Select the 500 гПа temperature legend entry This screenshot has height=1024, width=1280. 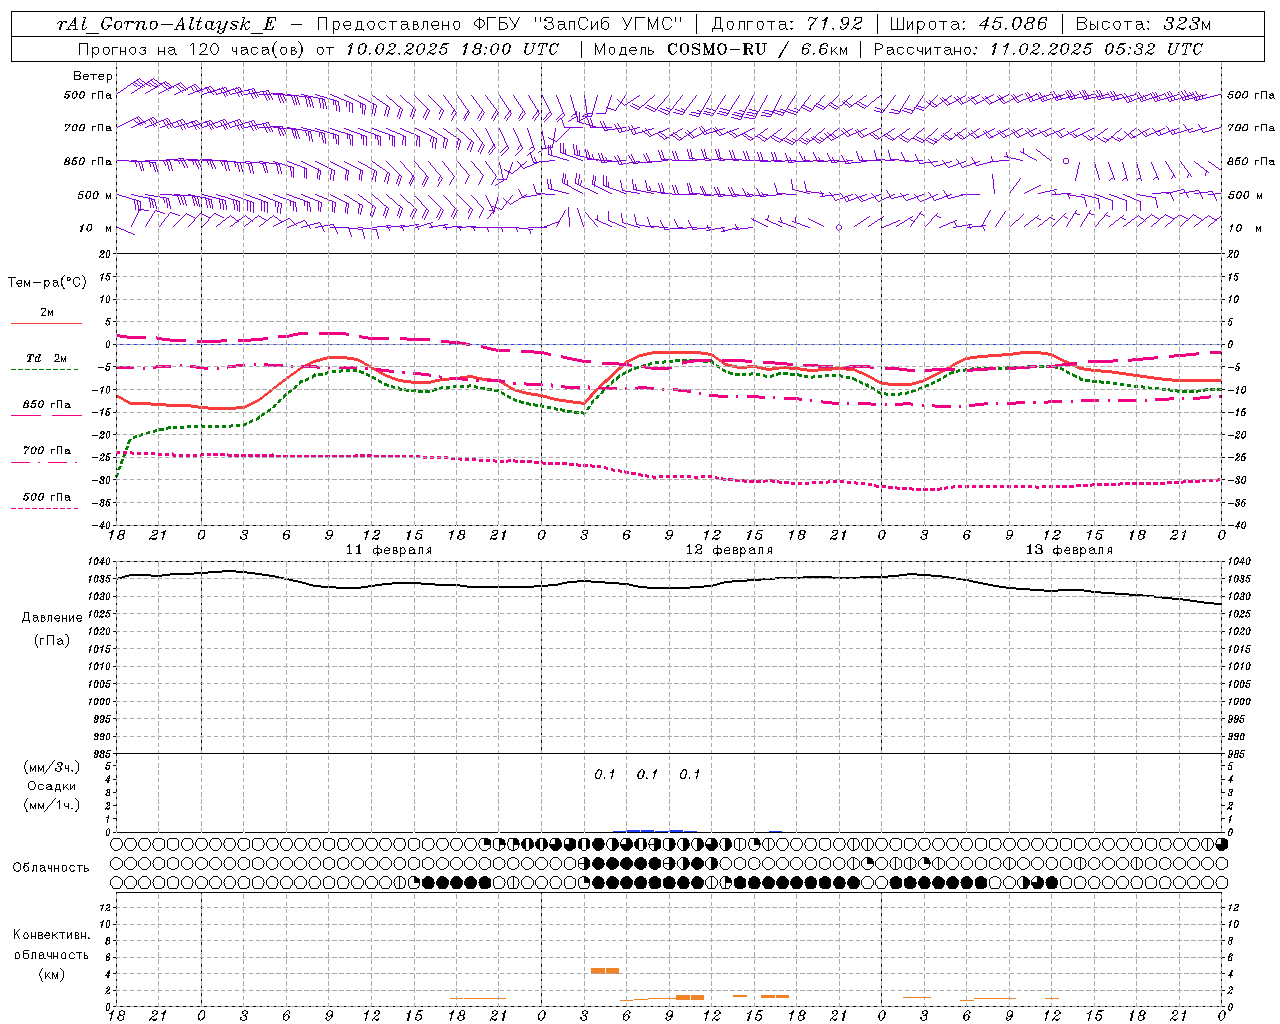pos(46,502)
